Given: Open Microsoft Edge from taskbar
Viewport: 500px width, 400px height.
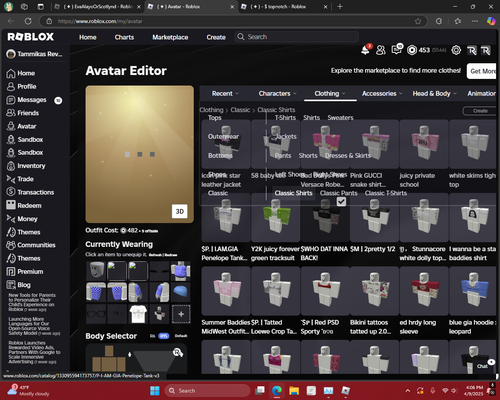Looking at the screenshot, I should [x=277, y=391].
